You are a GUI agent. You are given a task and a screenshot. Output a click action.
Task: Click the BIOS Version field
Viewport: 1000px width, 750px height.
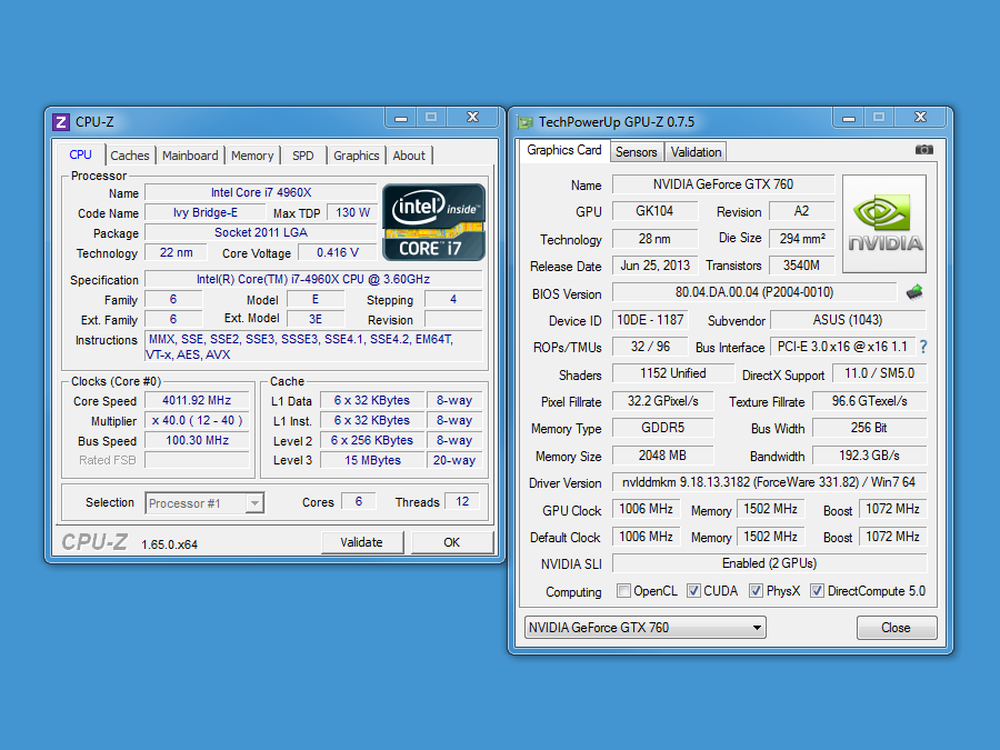(x=754, y=292)
